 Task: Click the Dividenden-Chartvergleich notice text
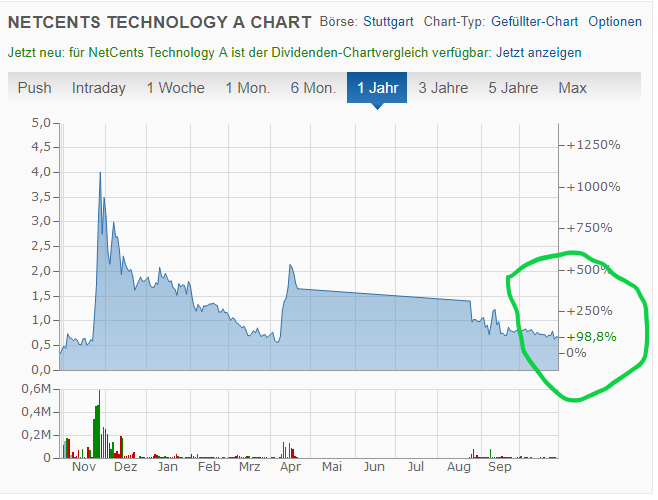(x=249, y=52)
